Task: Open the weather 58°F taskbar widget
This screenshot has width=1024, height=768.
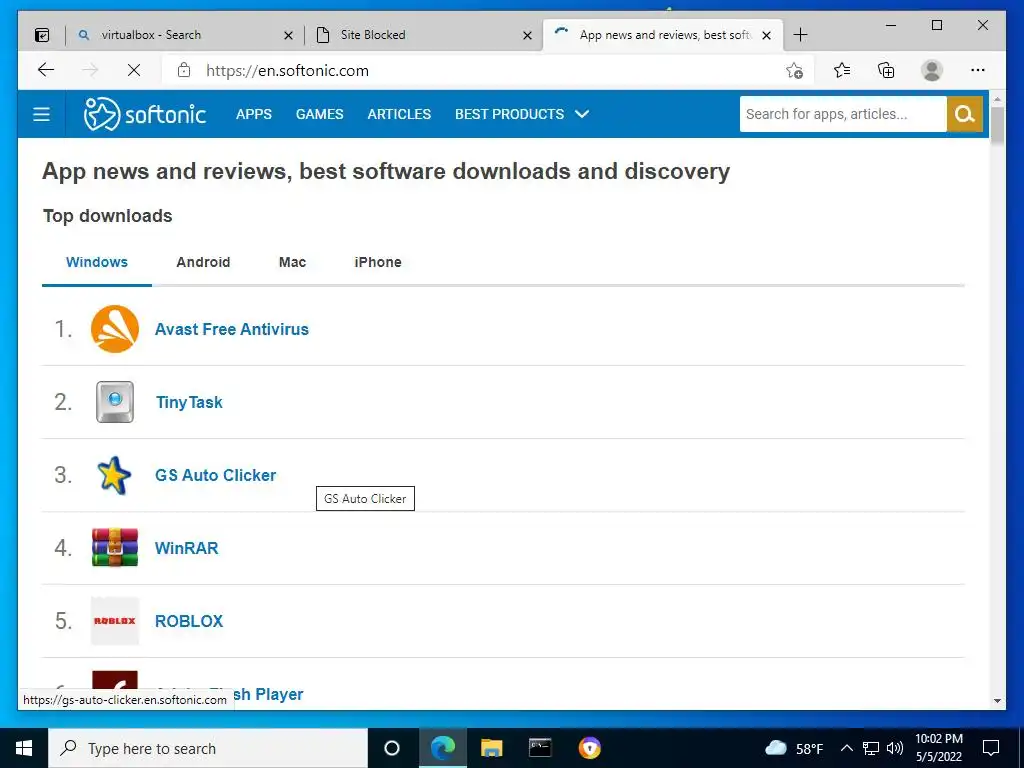Action: pos(794,748)
